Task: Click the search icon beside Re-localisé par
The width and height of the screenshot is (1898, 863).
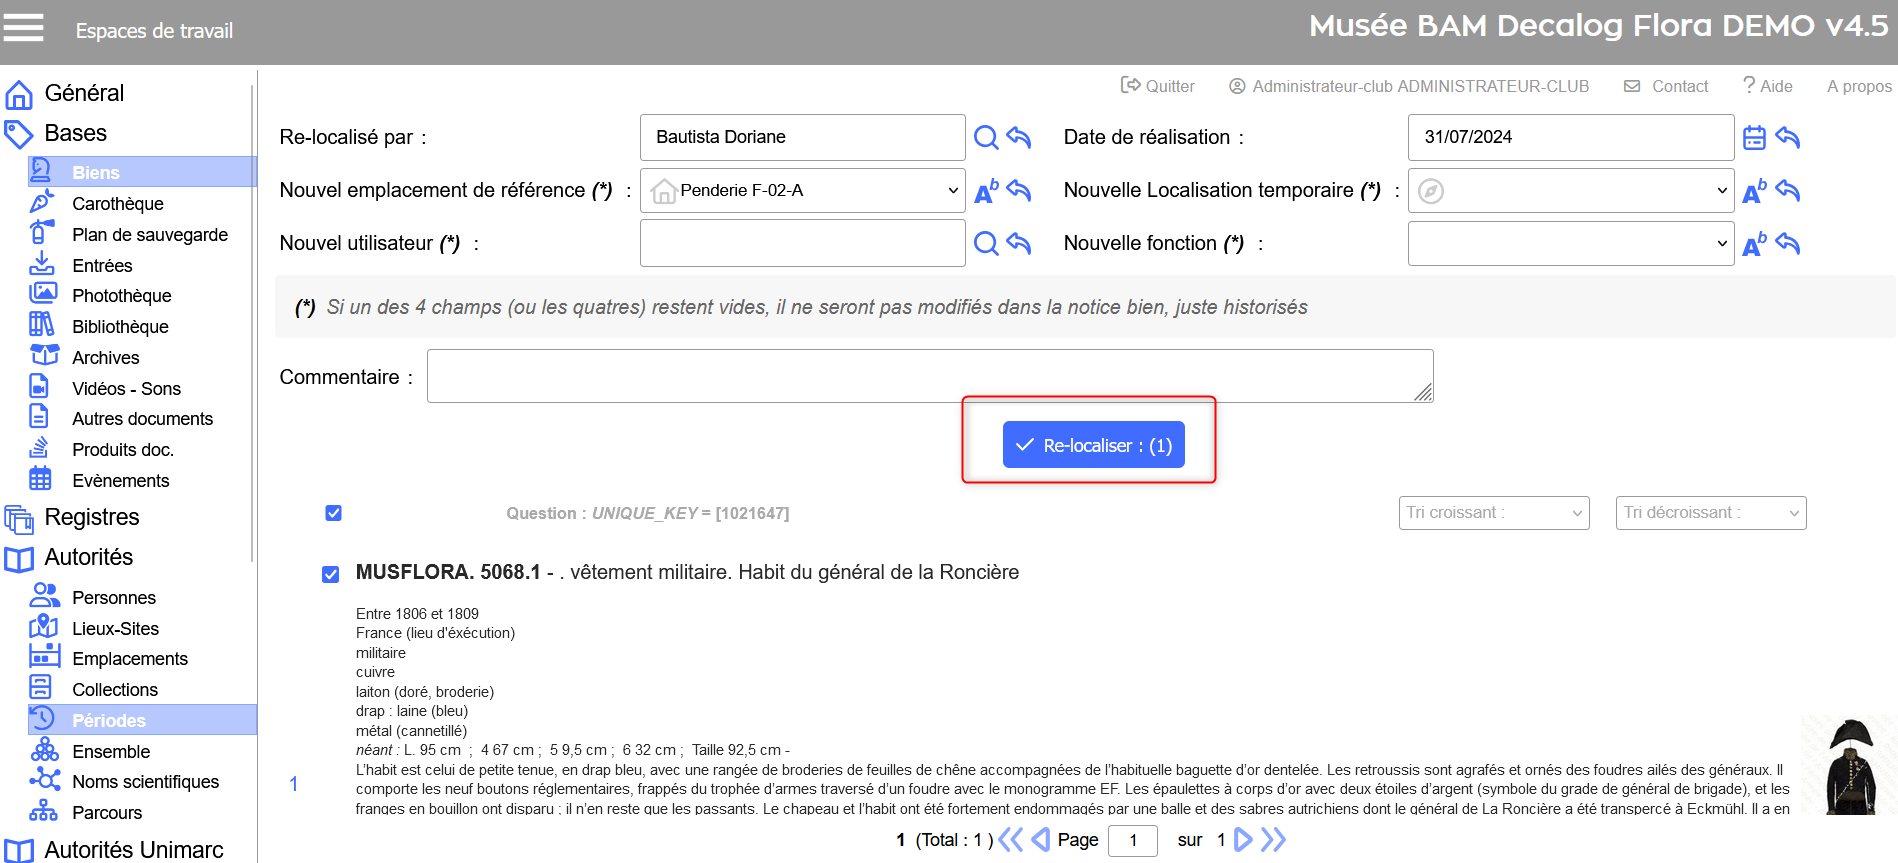Action: pyautogui.click(x=985, y=137)
